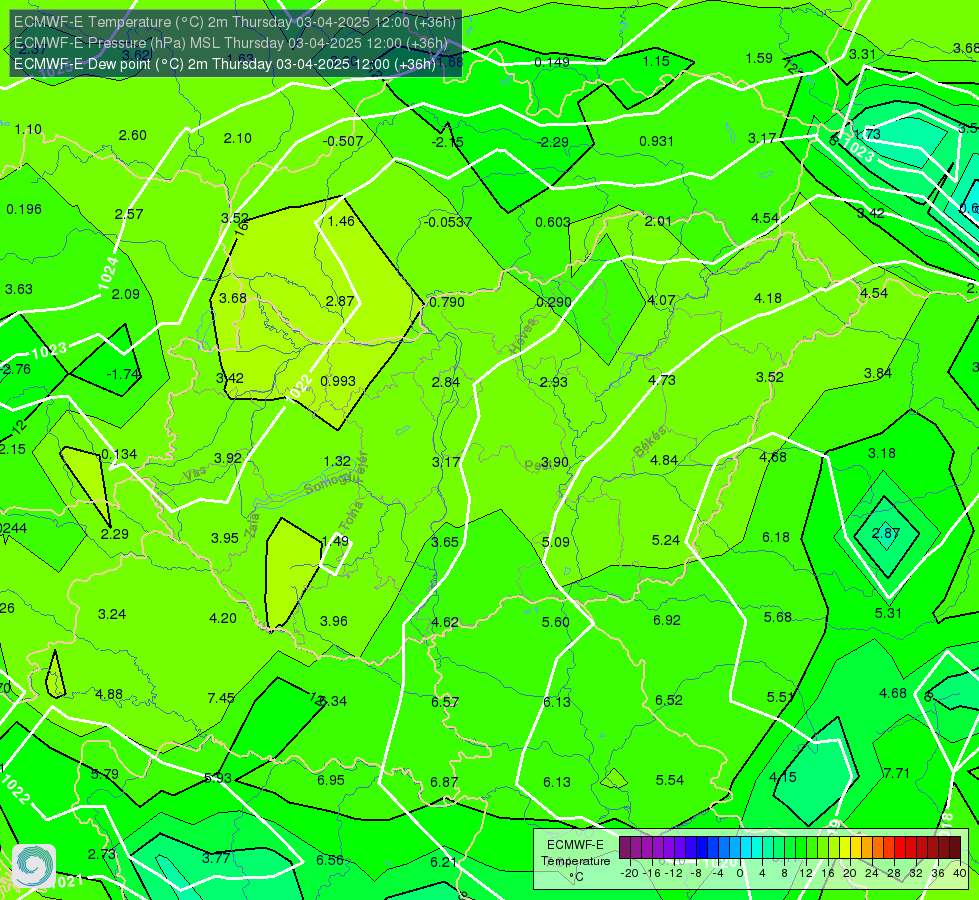Image resolution: width=979 pixels, height=900 pixels.
Task: Click the 1024 isobar label
Action: 108,274
